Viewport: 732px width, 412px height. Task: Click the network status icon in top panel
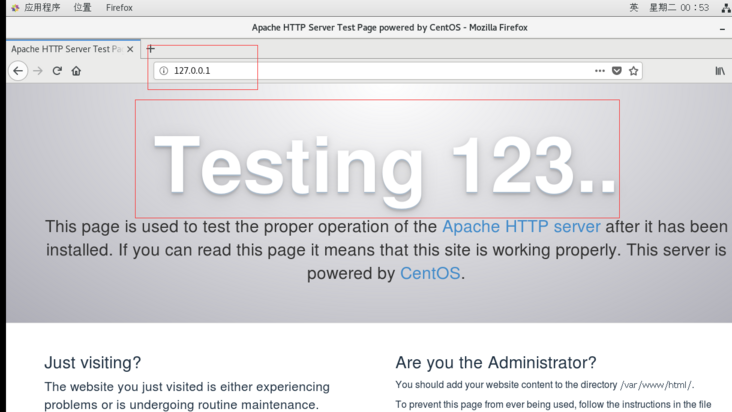pos(726,8)
